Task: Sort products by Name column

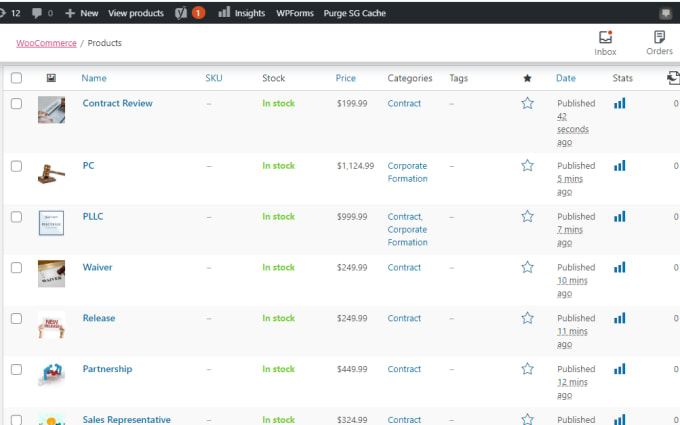Action: click(x=94, y=78)
